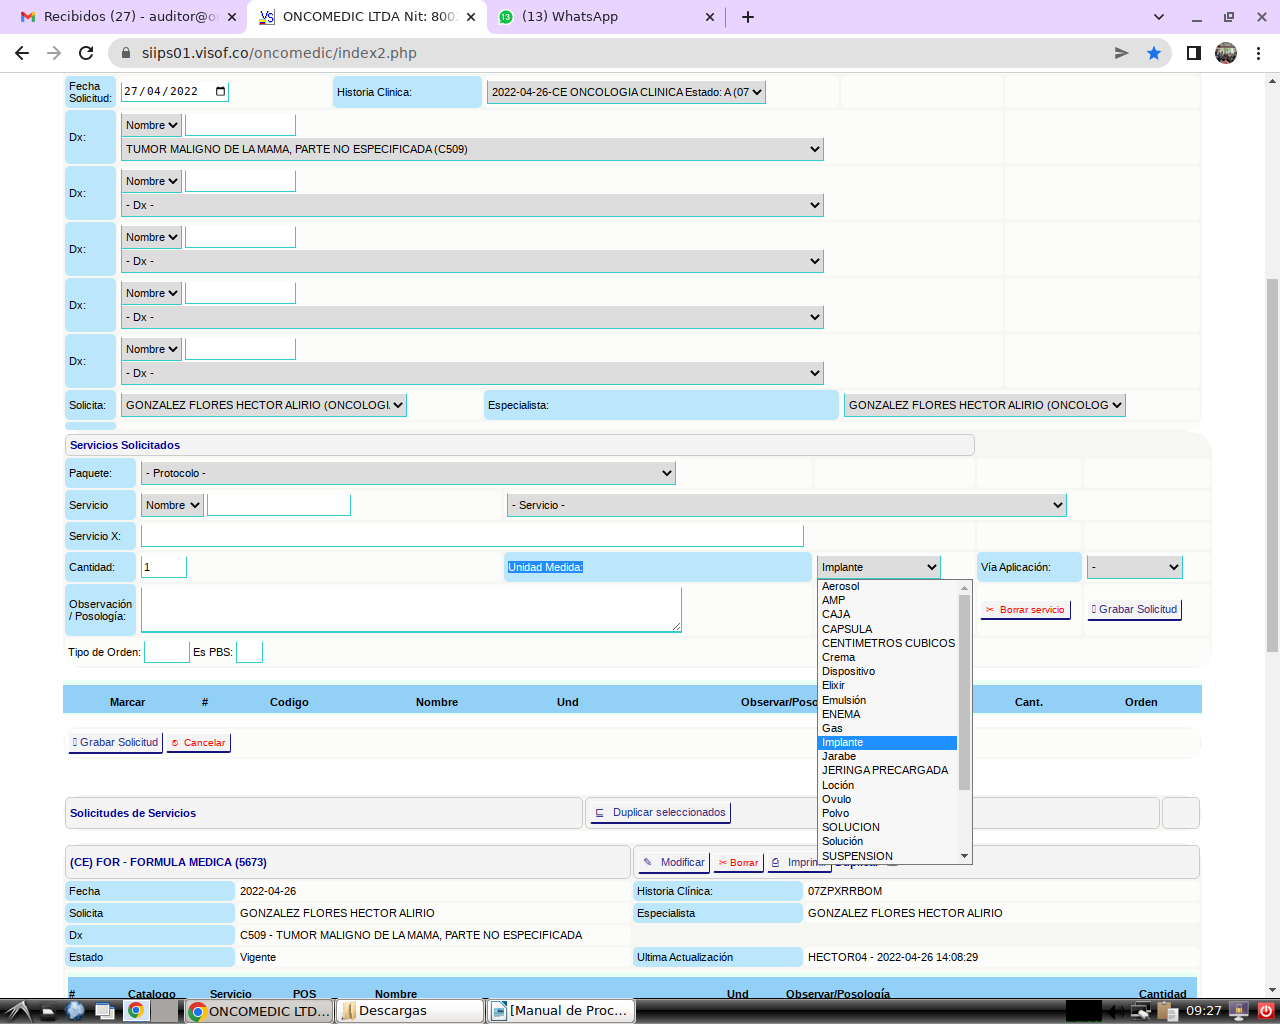The width and height of the screenshot is (1280, 1024).
Task: Expand the Historia Clinica dropdown
Action: (x=626, y=92)
